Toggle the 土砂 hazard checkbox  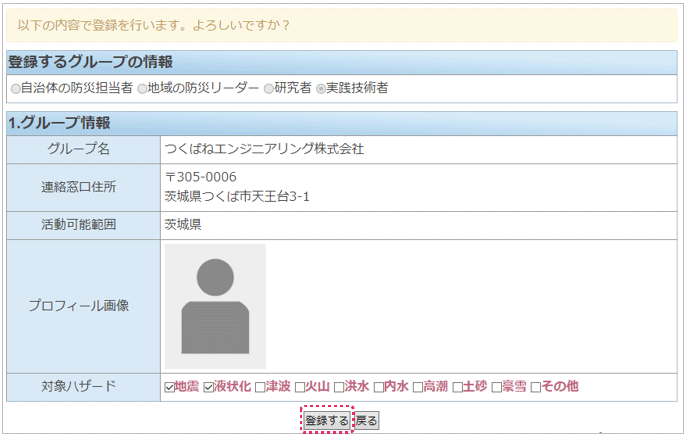tap(457, 387)
